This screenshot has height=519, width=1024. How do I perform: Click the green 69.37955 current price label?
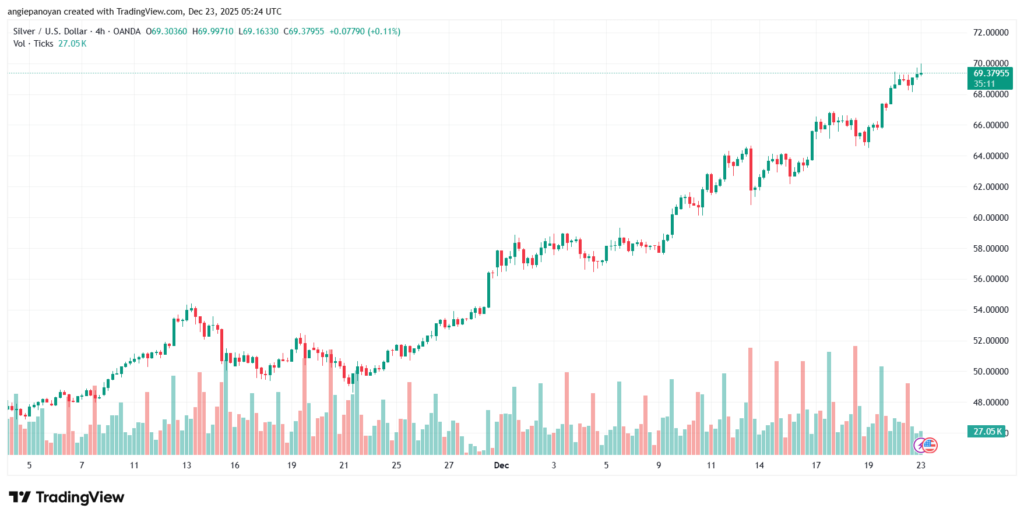(991, 73)
